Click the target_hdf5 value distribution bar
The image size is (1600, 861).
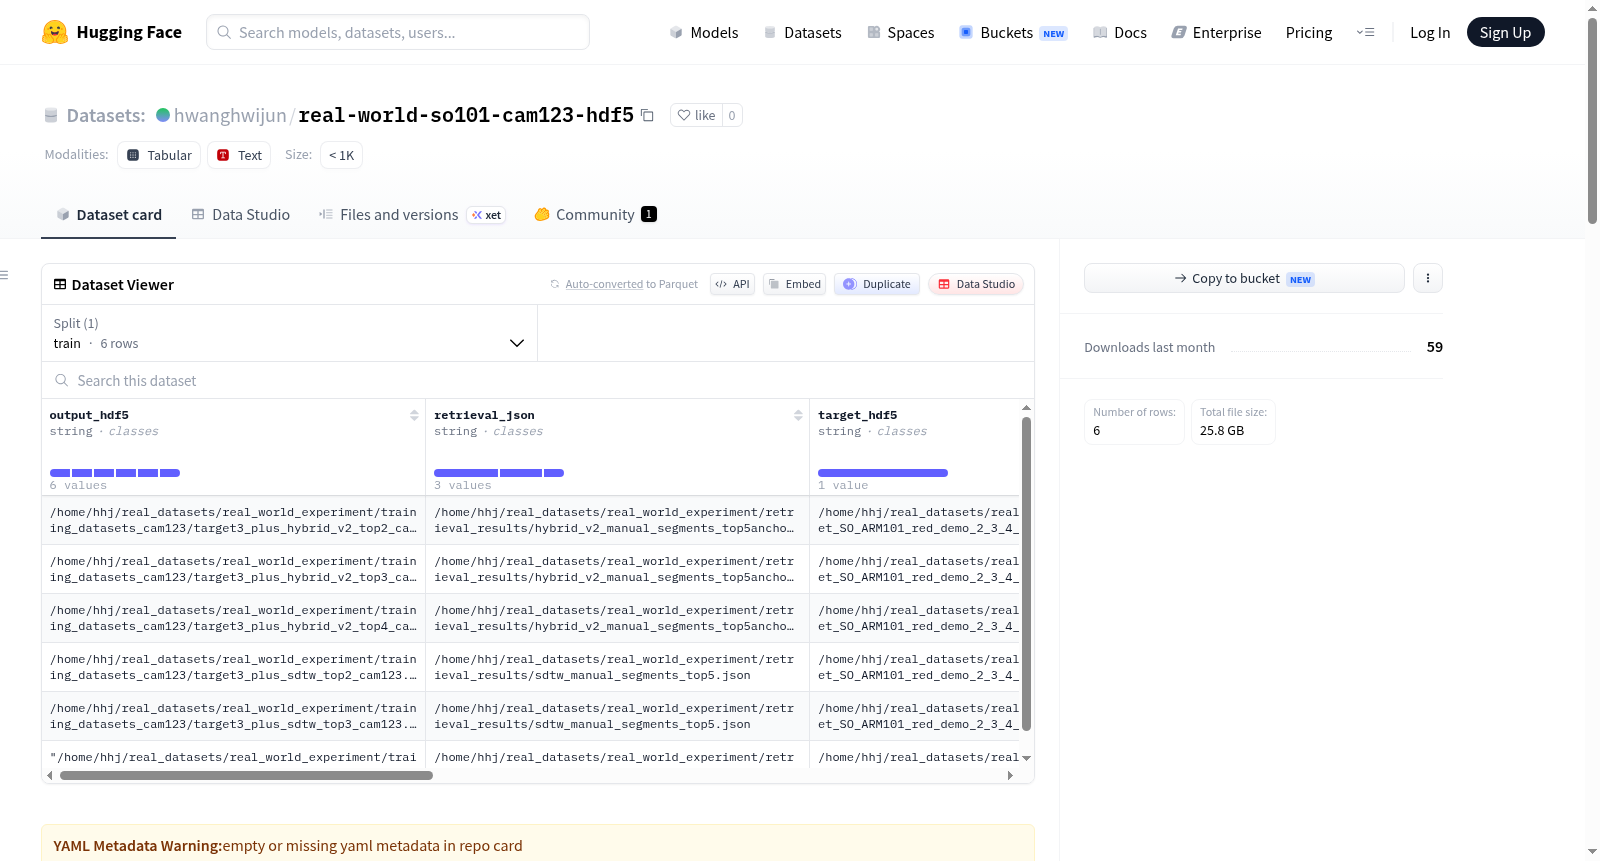(x=883, y=473)
